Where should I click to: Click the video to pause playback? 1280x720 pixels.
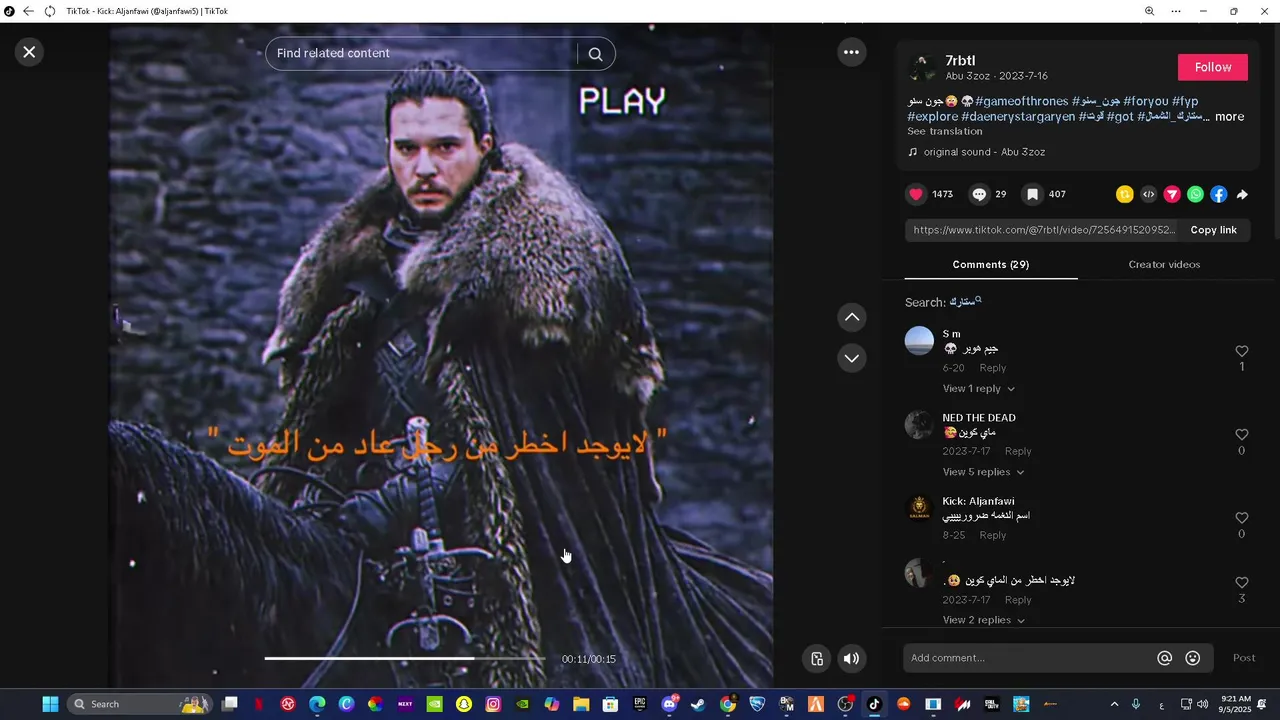click(x=441, y=355)
